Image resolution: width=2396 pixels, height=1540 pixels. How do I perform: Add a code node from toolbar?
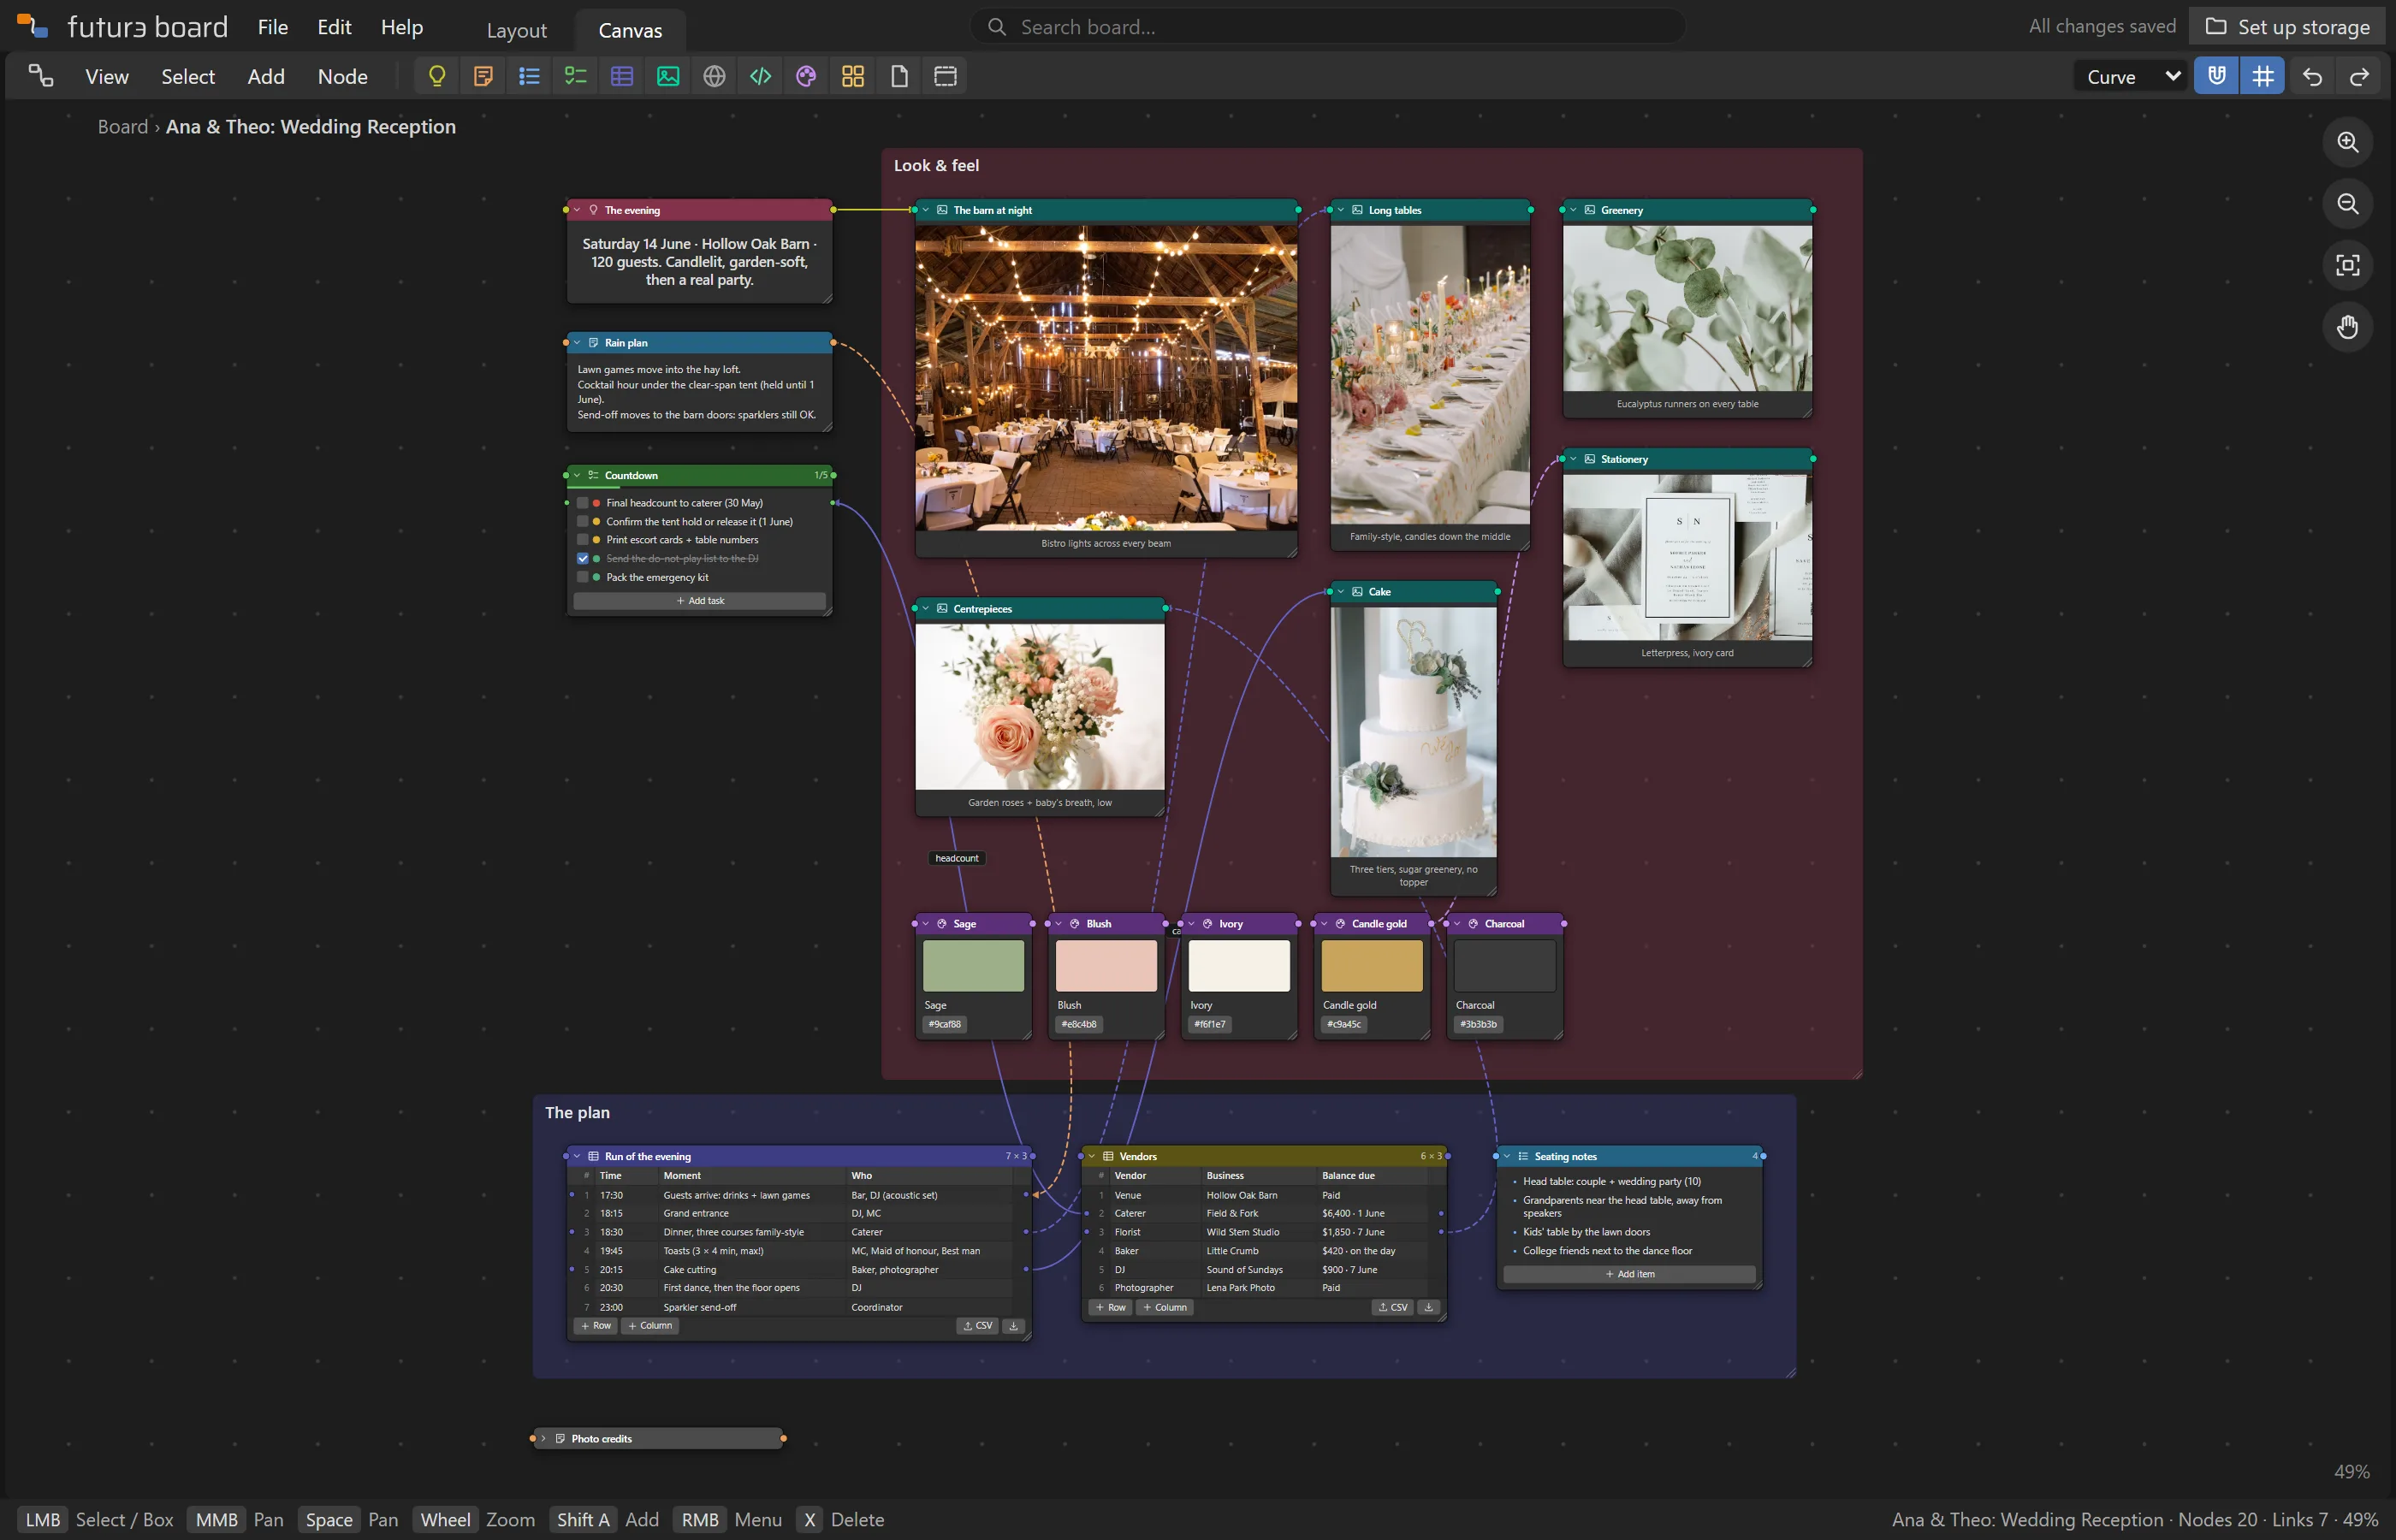(x=760, y=76)
